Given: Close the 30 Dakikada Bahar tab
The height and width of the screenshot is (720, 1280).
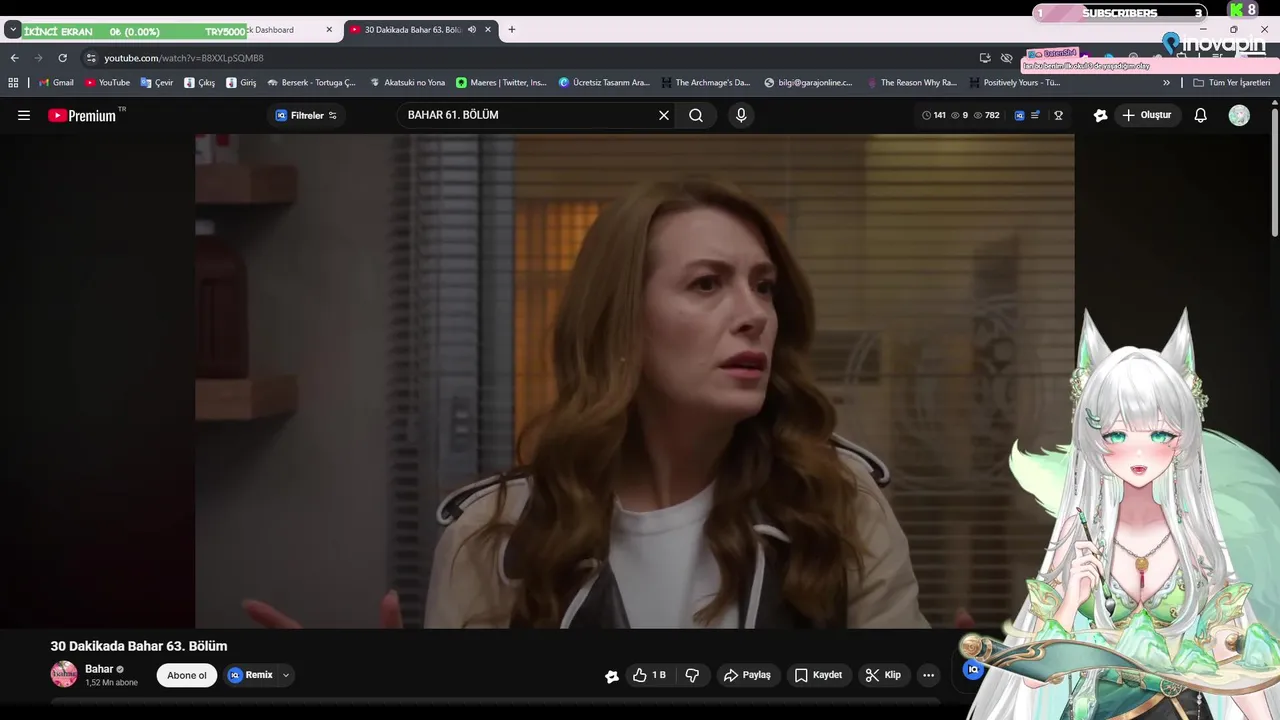Looking at the screenshot, I should pyautogui.click(x=488, y=30).
